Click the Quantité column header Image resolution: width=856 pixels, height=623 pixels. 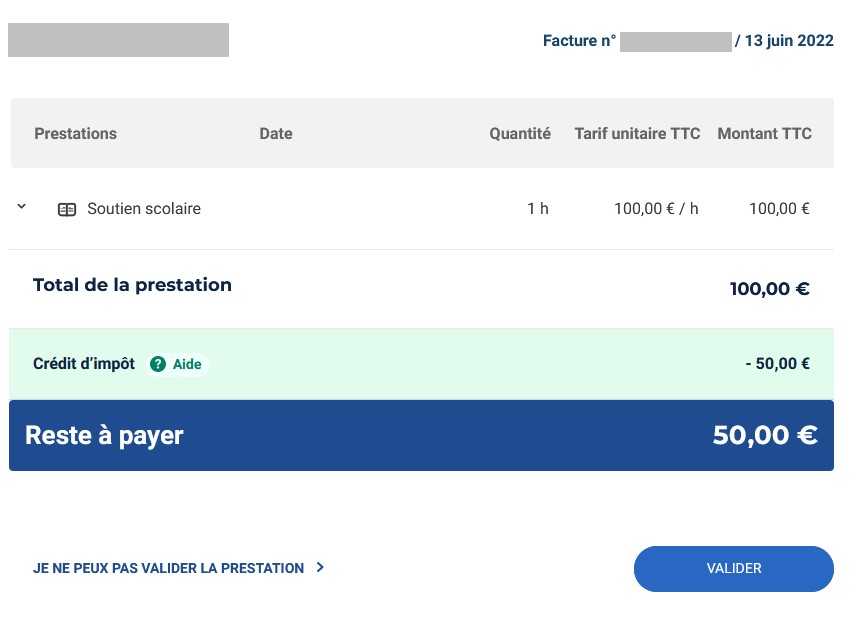pos(520,134)
